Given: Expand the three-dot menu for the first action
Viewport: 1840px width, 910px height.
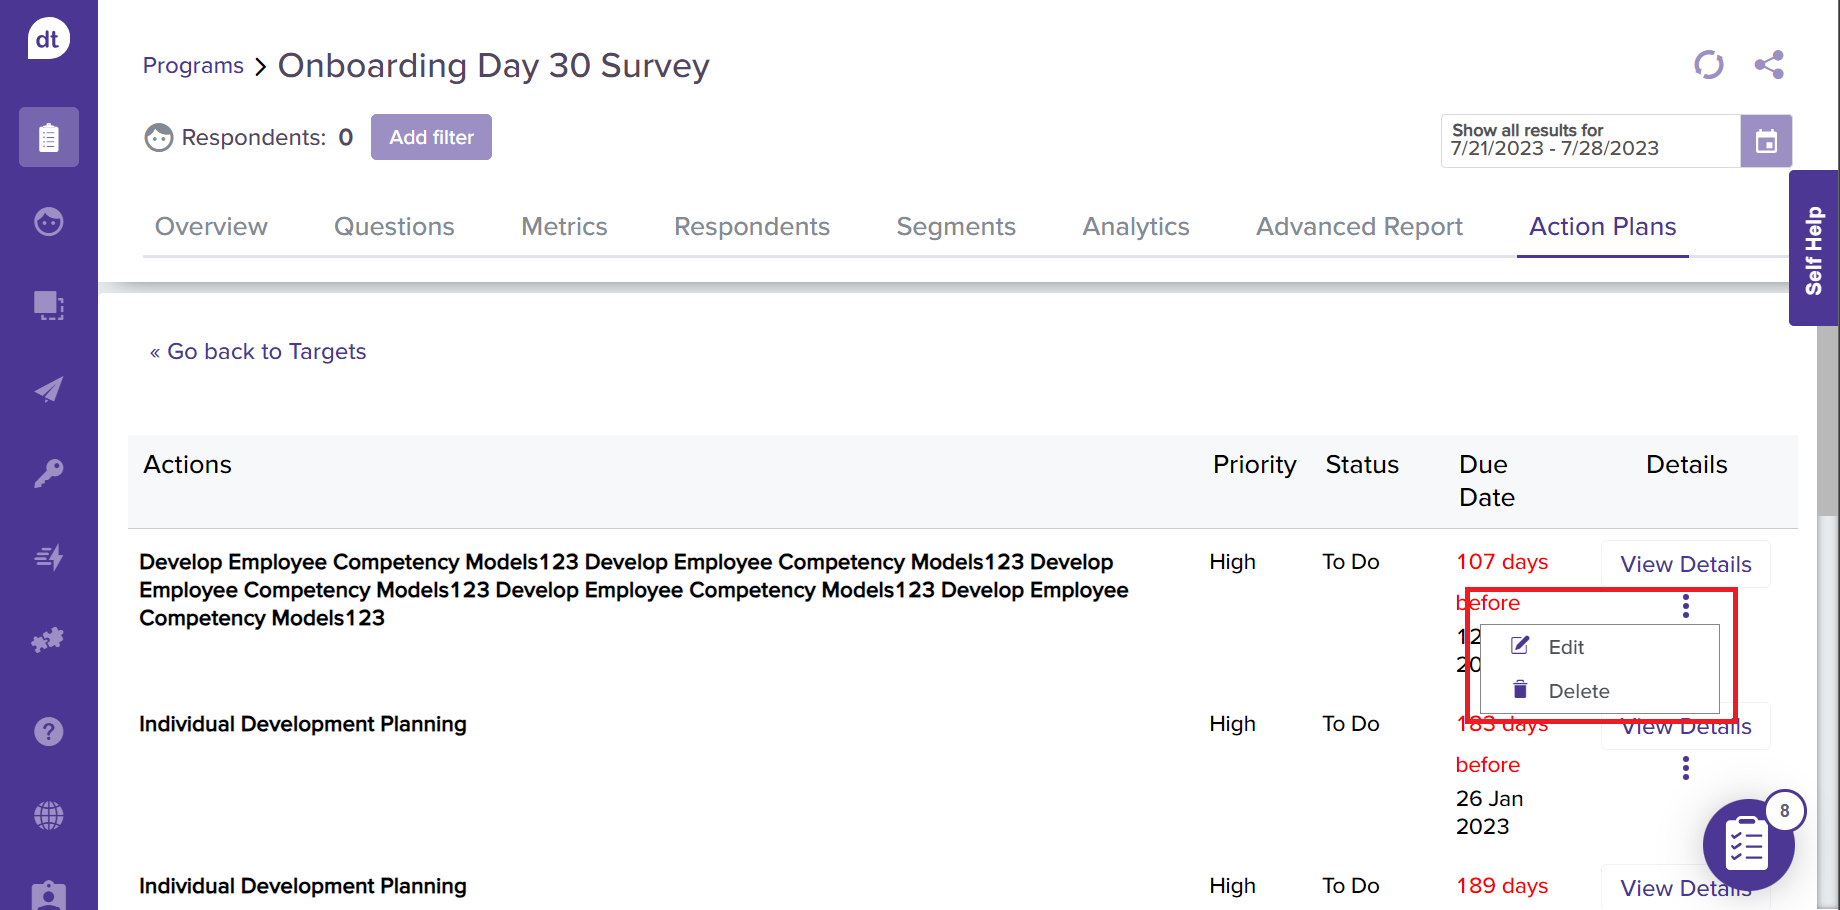Looking at the screenshot, I should (1685, 606).
